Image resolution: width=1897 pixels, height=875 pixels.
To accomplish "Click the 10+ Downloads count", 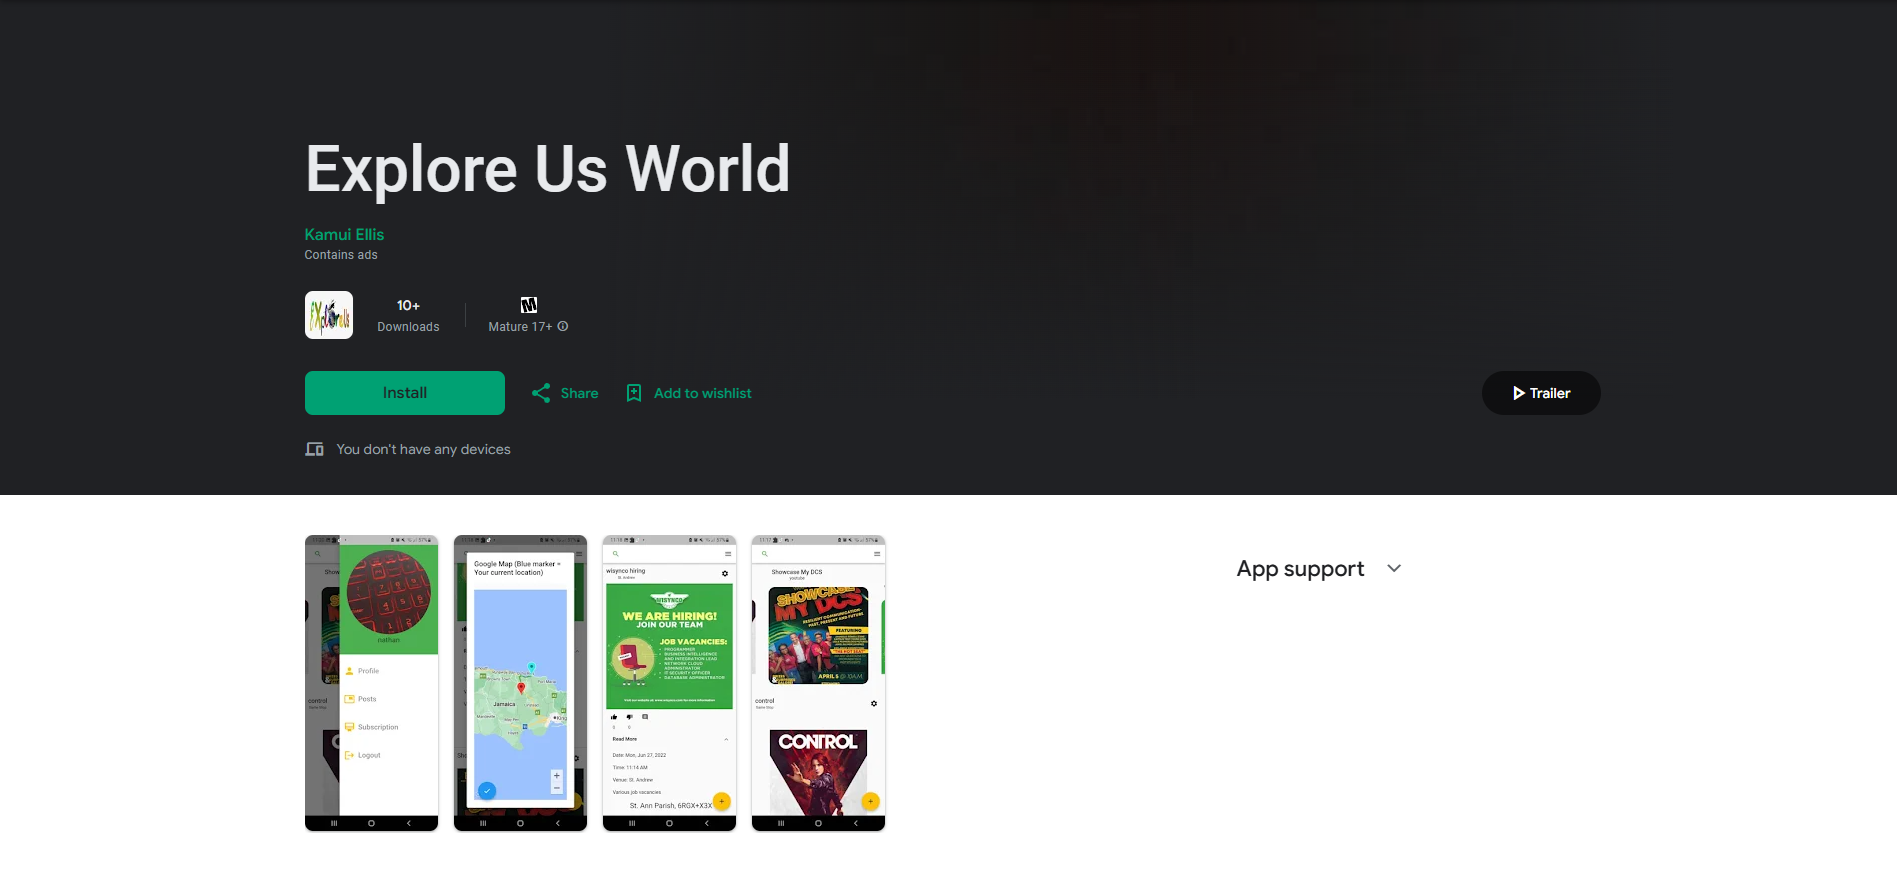I will 408,315.
